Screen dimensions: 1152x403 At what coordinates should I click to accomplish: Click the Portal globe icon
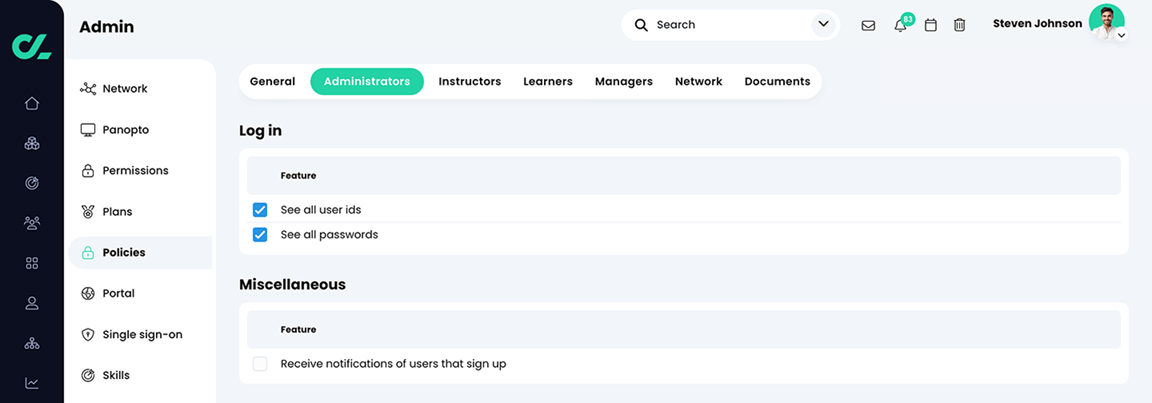pyautogui.click(x=88, y=294)
